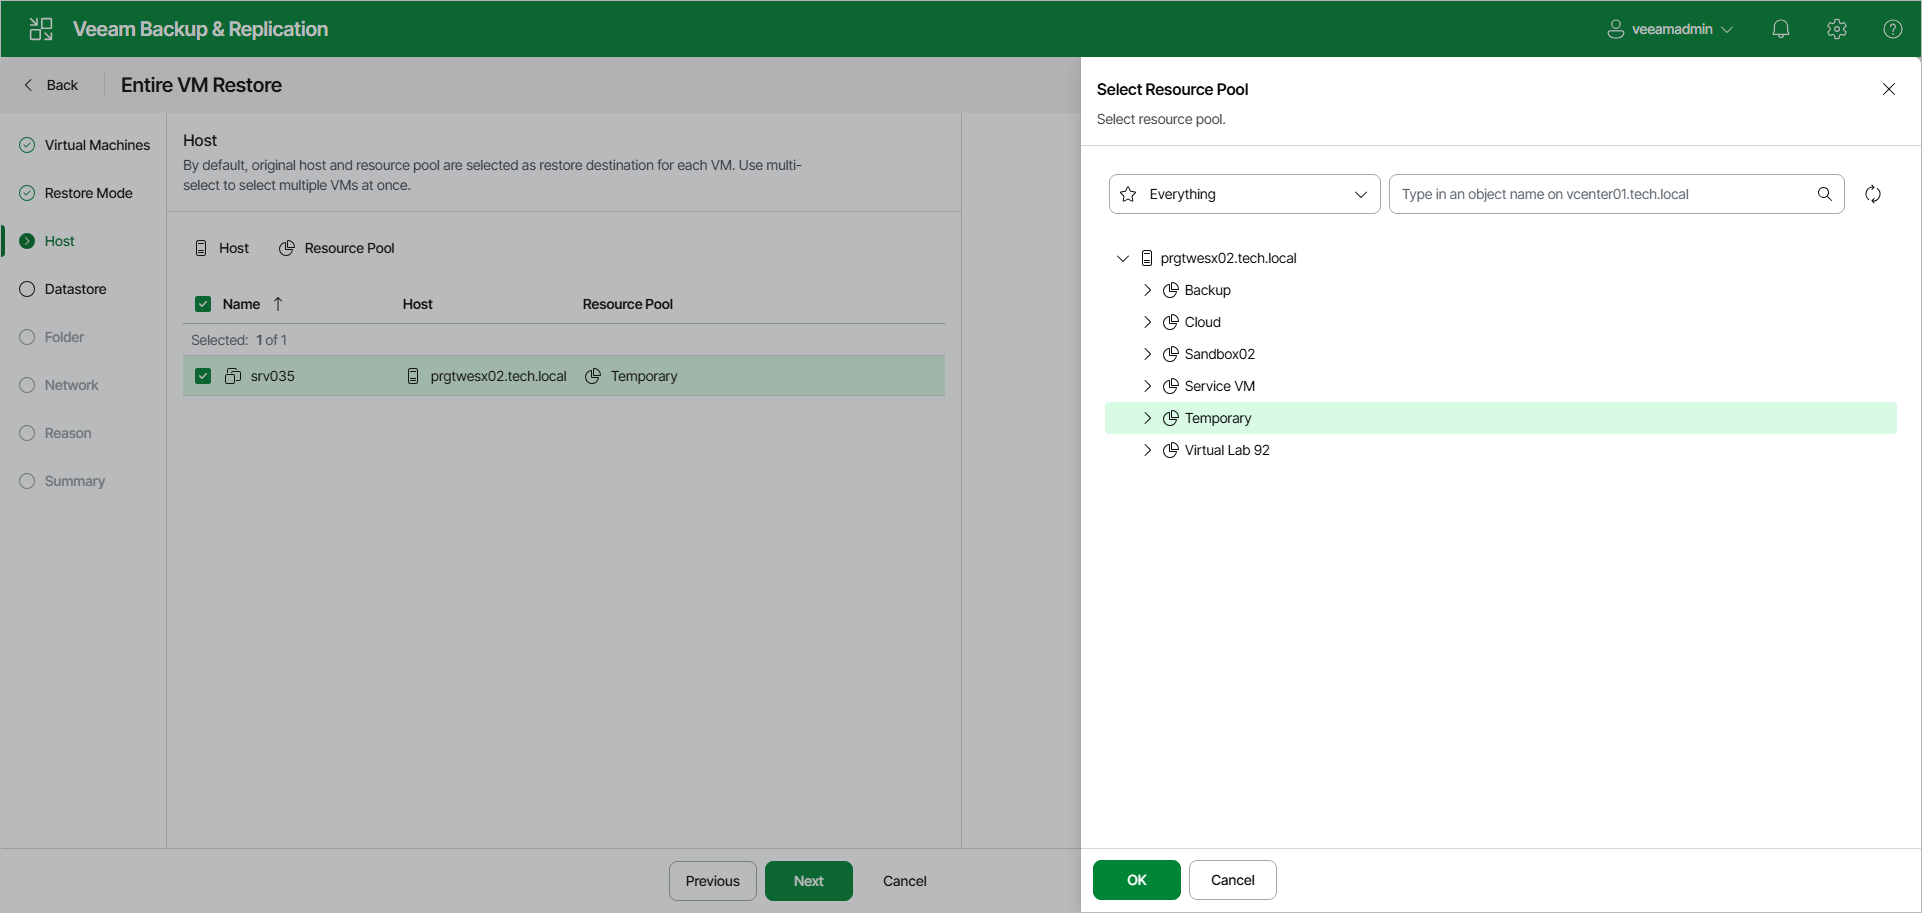Expand the Temporary resource pool
The height and width of the screenshot is (913, 1922).
(x=1147, y=418)
